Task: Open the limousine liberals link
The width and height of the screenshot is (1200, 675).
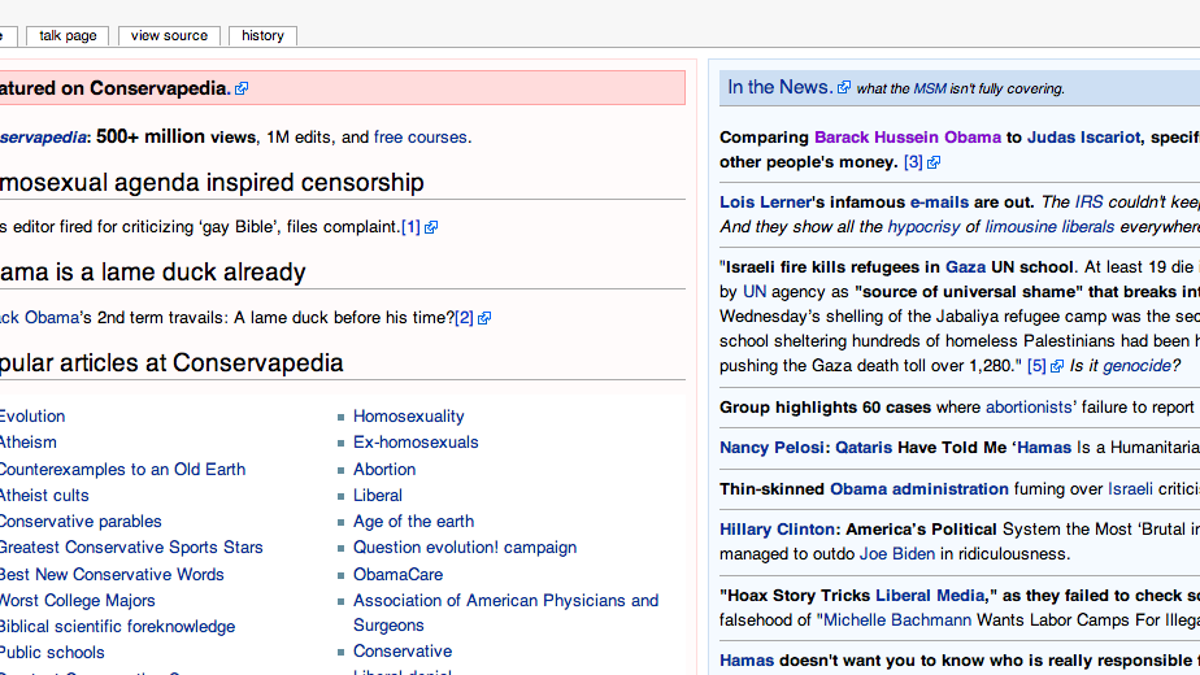Action: [x=1050, y=227]
